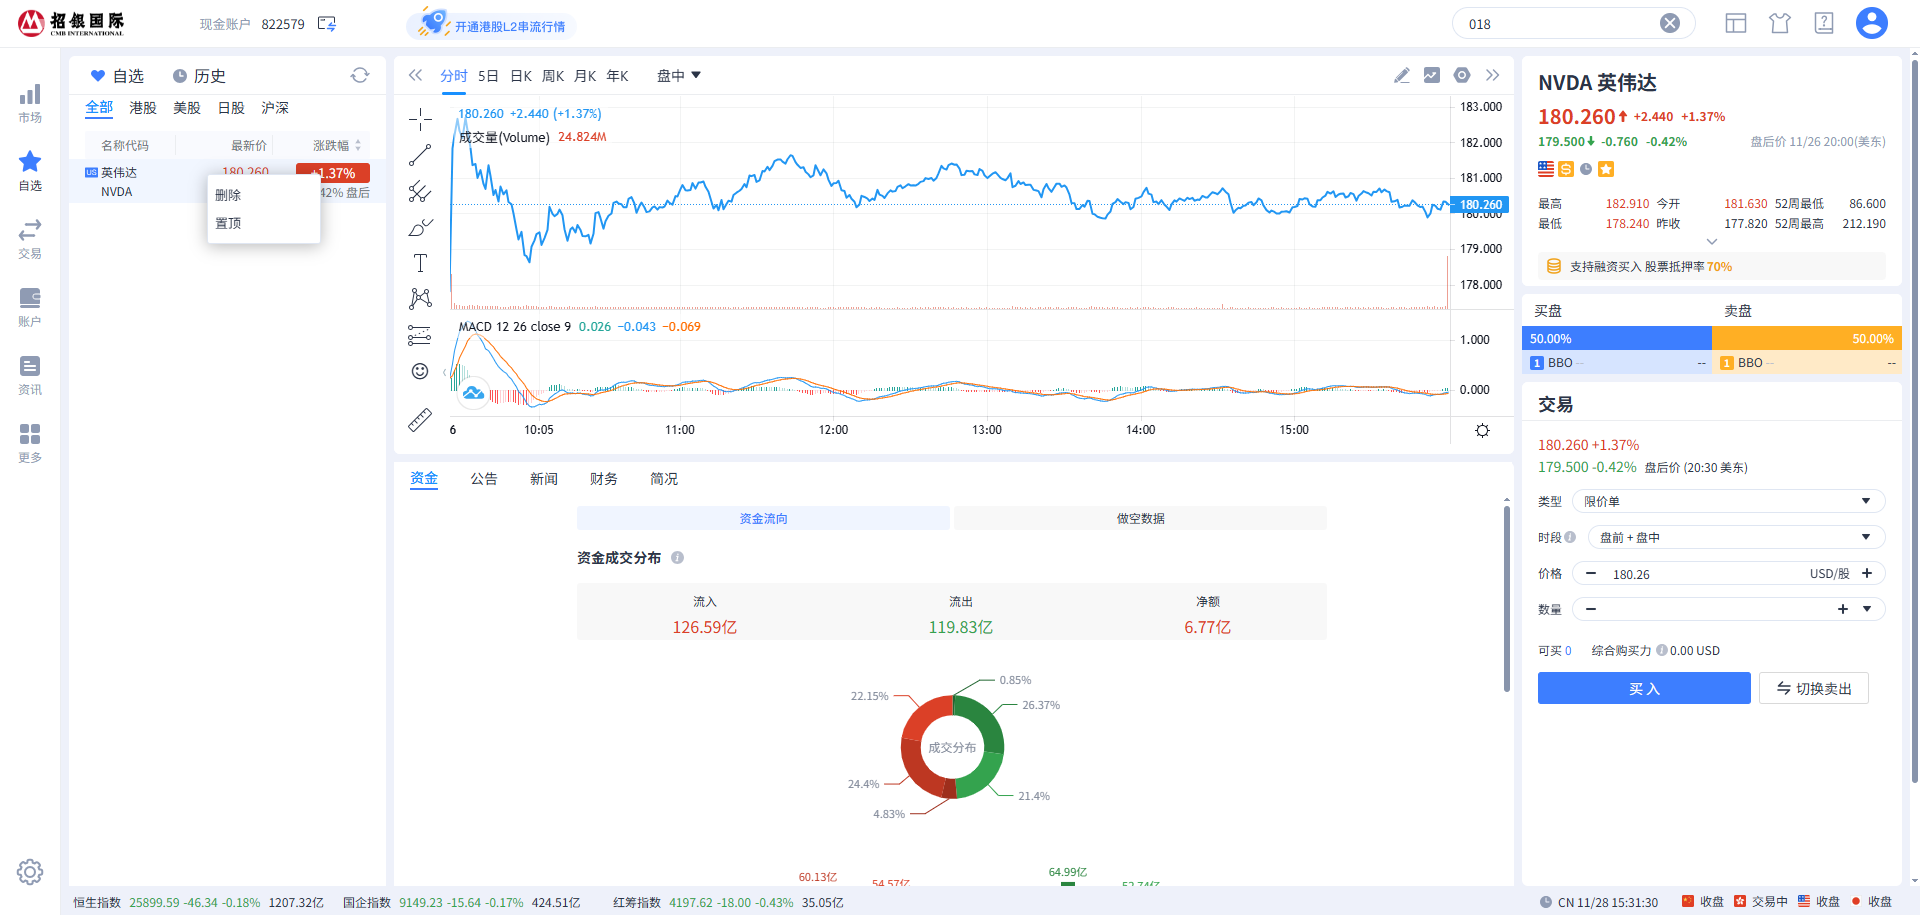The width and height of the screenshot is (1920, 915).
Task: Toggle the yellow star favorite for NVDA
Action: (x=1606, y=169)
